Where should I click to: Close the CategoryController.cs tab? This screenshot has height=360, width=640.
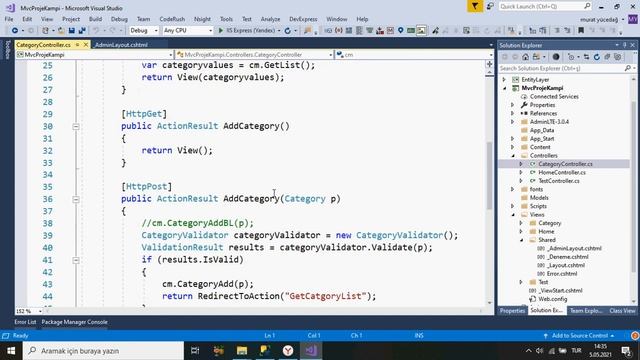pos(86,45)
